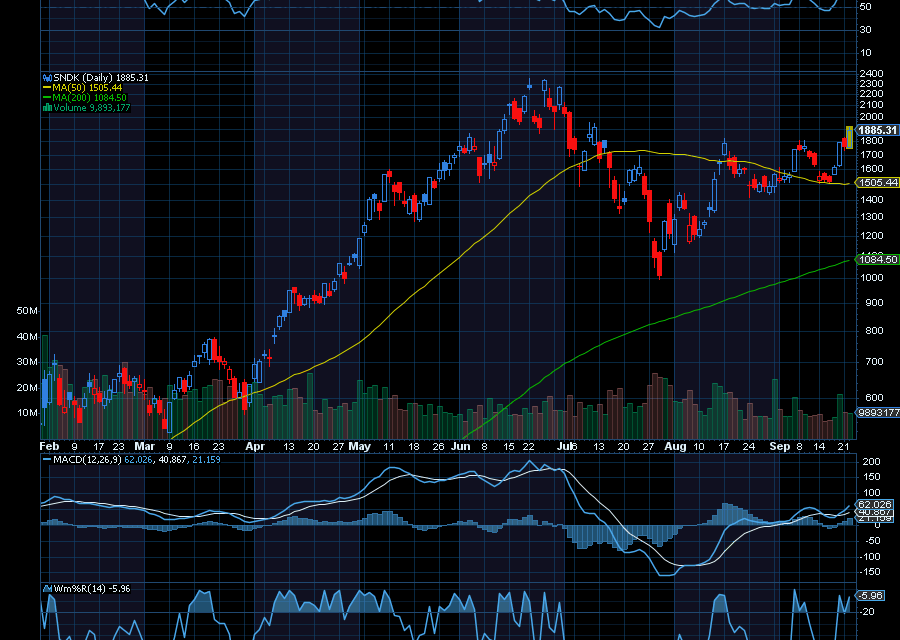Click the 800 price axis label
The width and height of the screenshot is (900, 640).
(x=874, y=331)
